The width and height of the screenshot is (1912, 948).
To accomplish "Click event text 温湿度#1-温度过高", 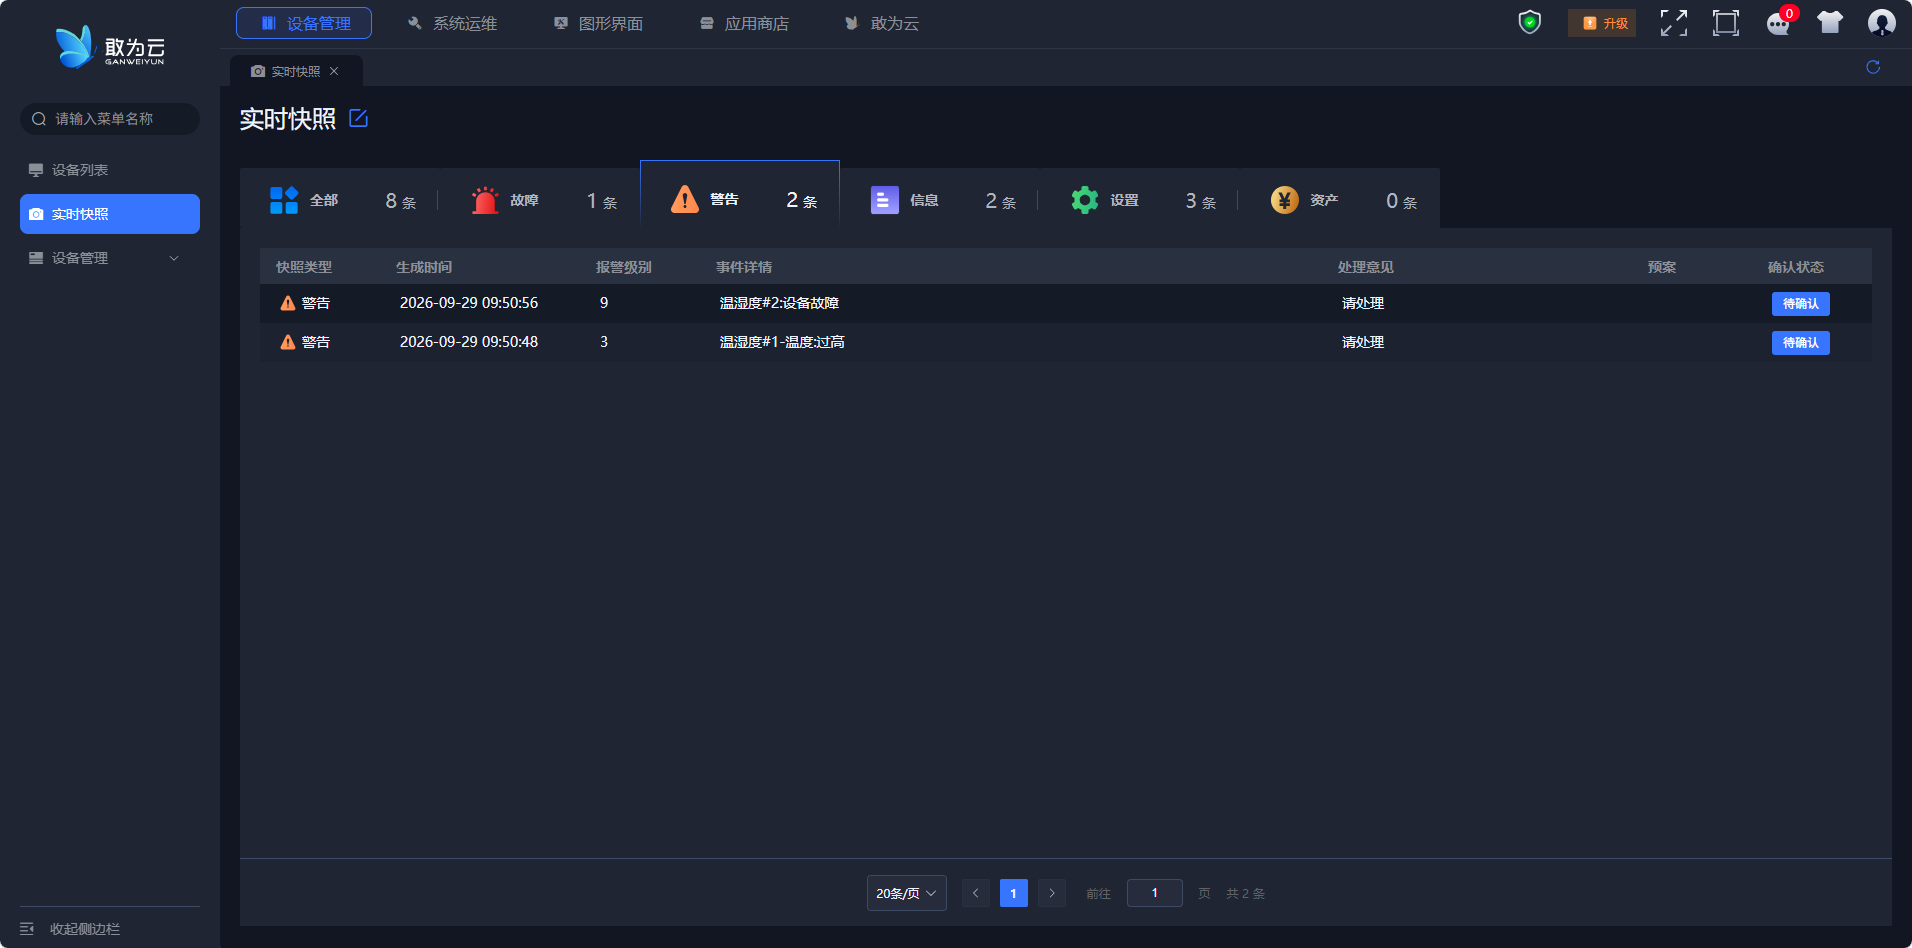I will (x=782, y=342).
